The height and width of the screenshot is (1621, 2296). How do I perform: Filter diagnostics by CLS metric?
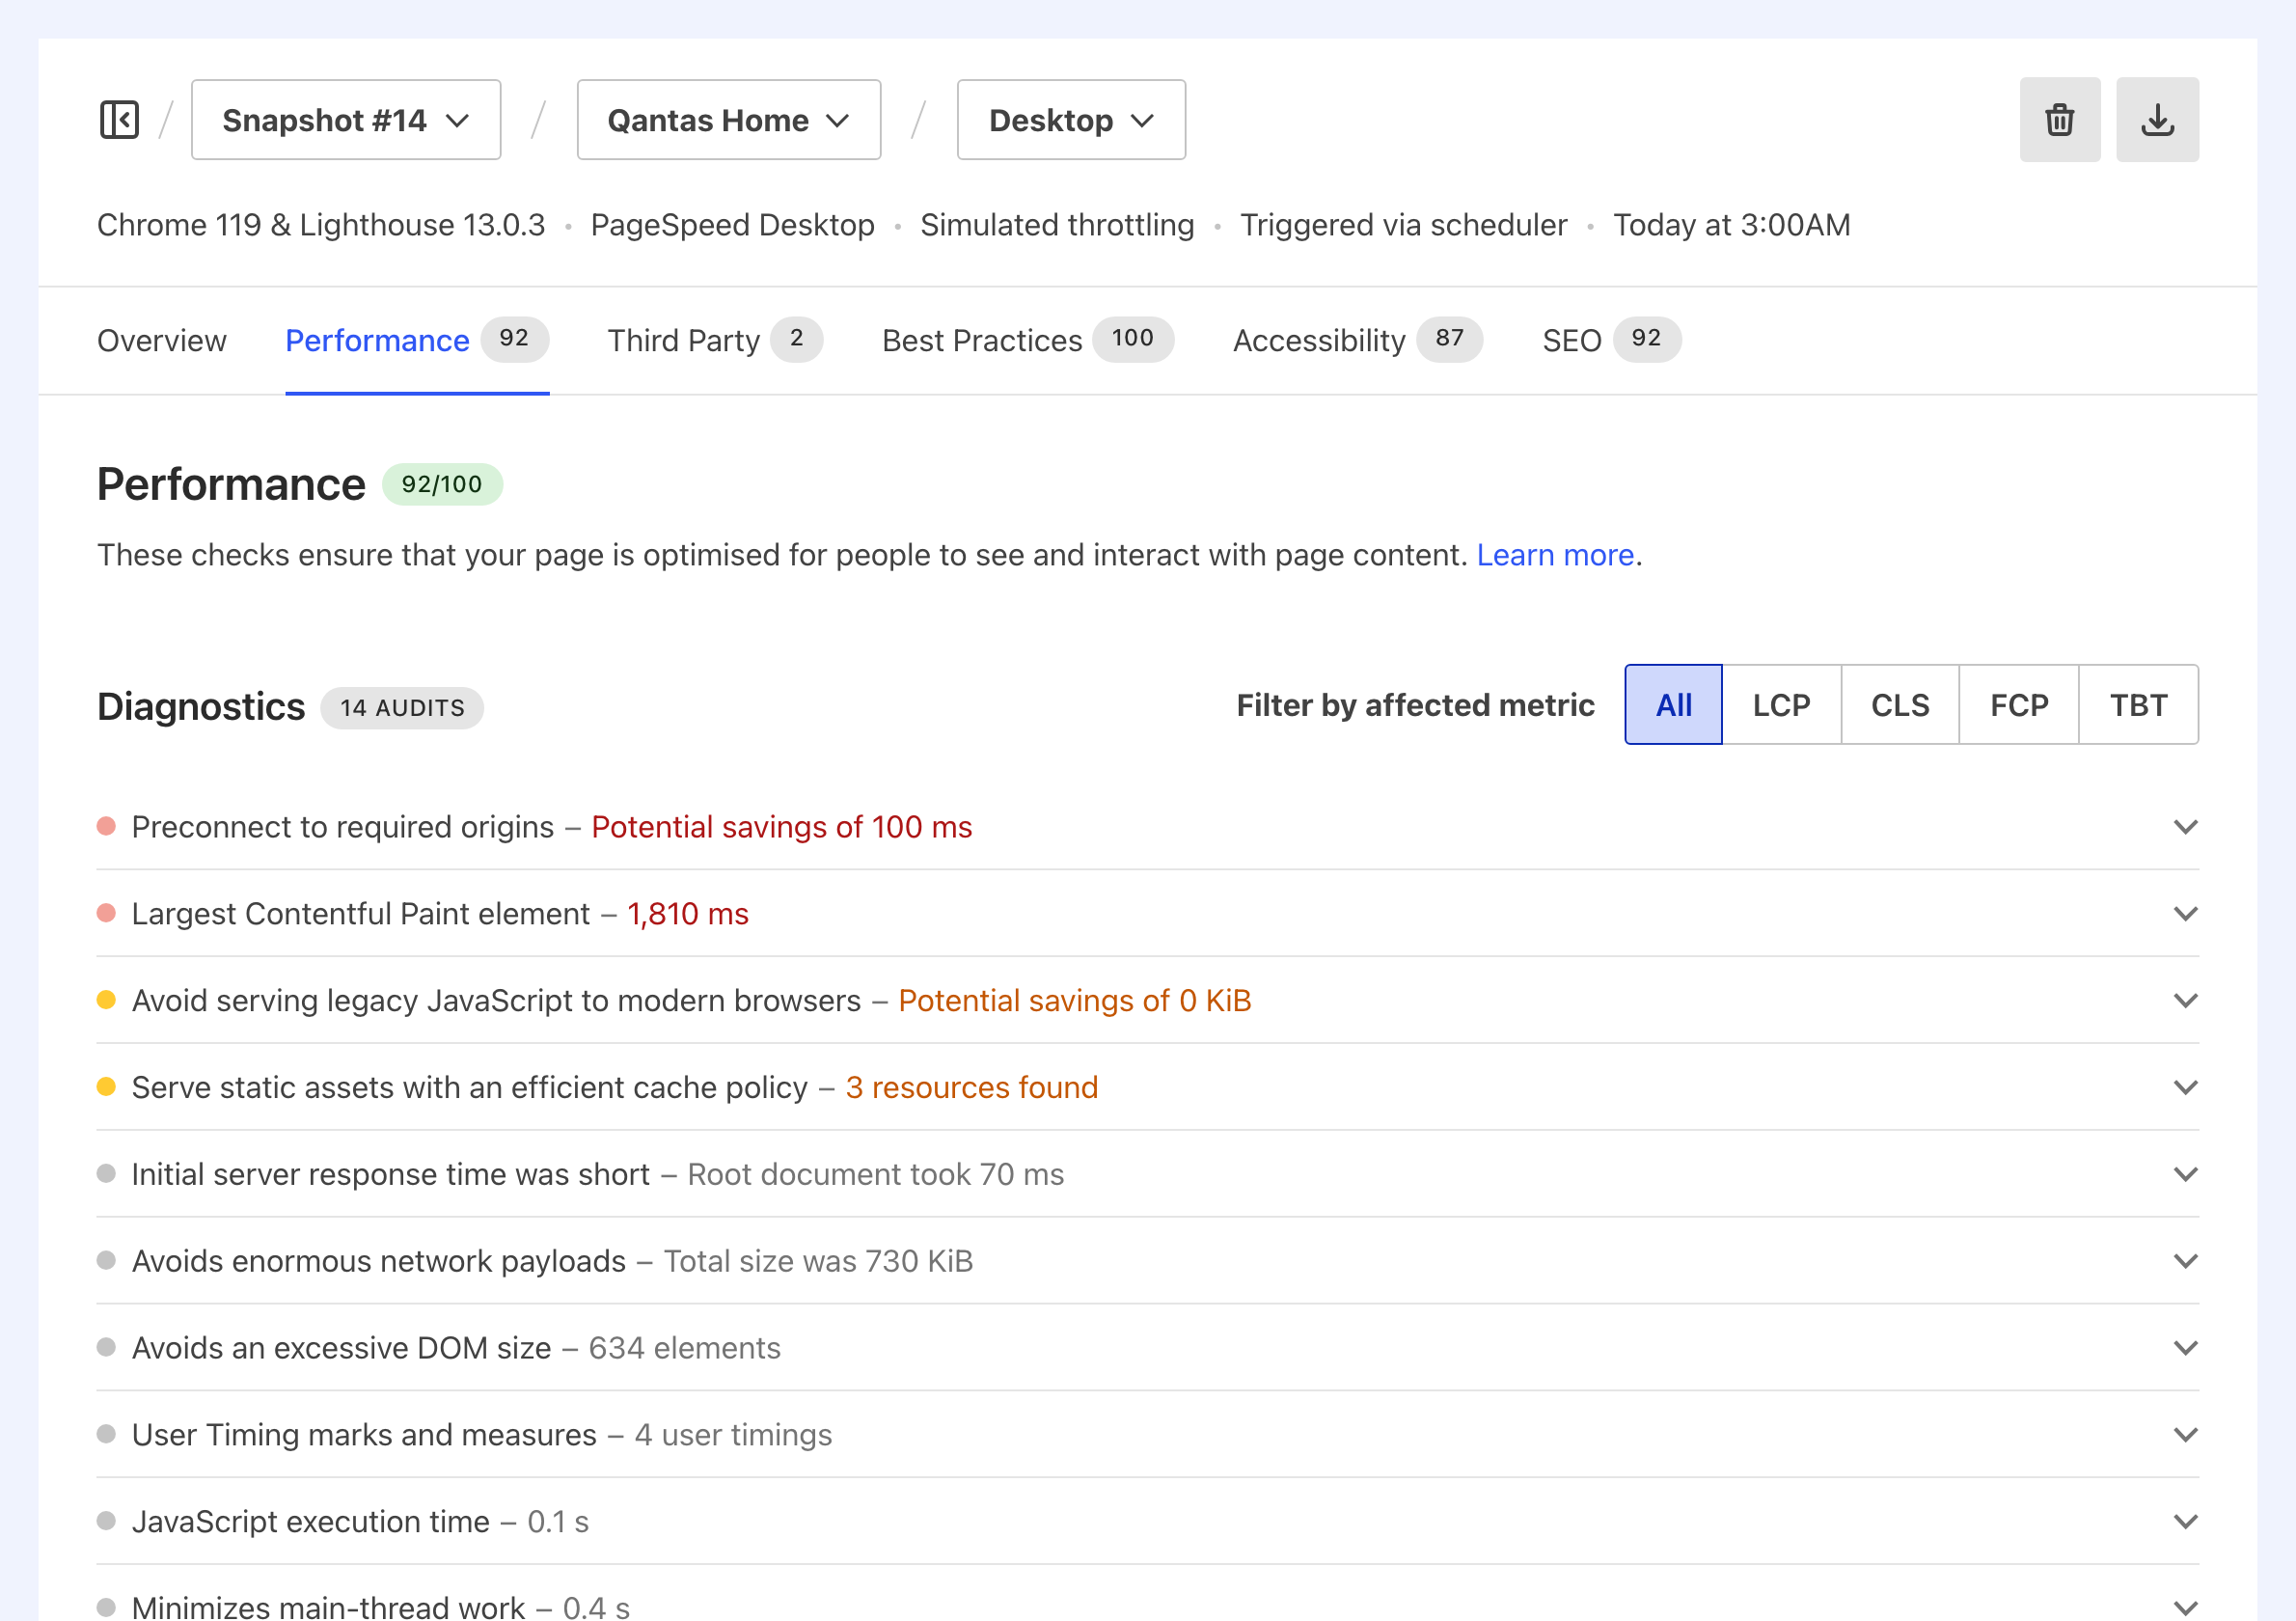click(x=1899, y=704)
